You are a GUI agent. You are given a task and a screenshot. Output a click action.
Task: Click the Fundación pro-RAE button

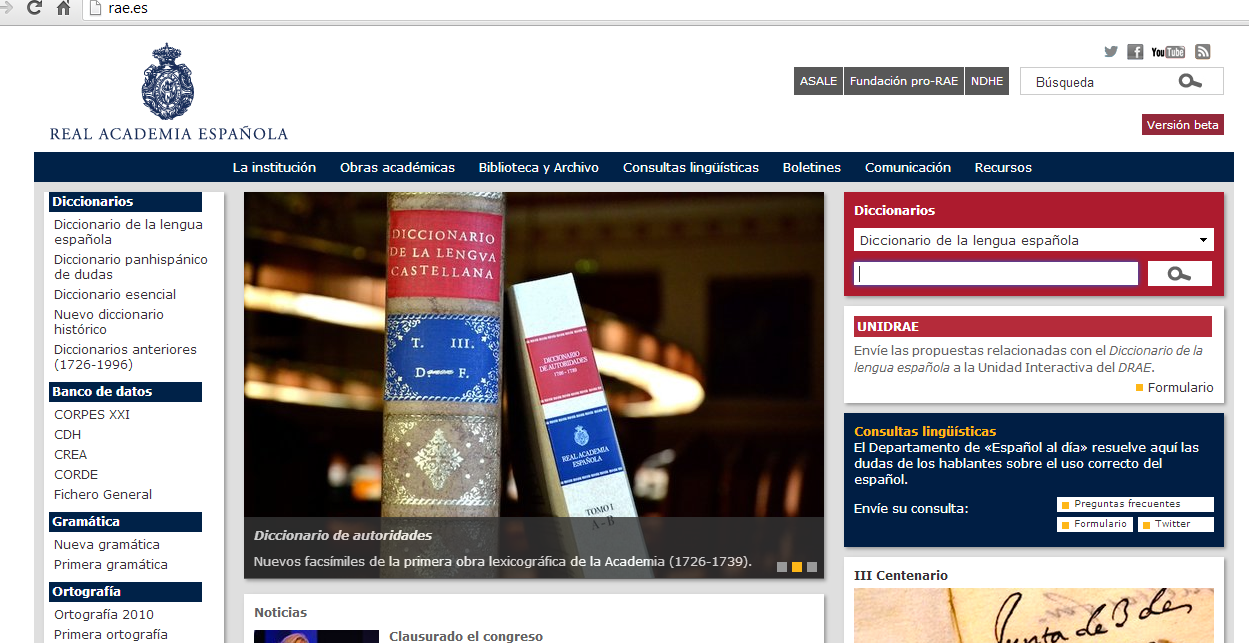[x=904, y=81]
